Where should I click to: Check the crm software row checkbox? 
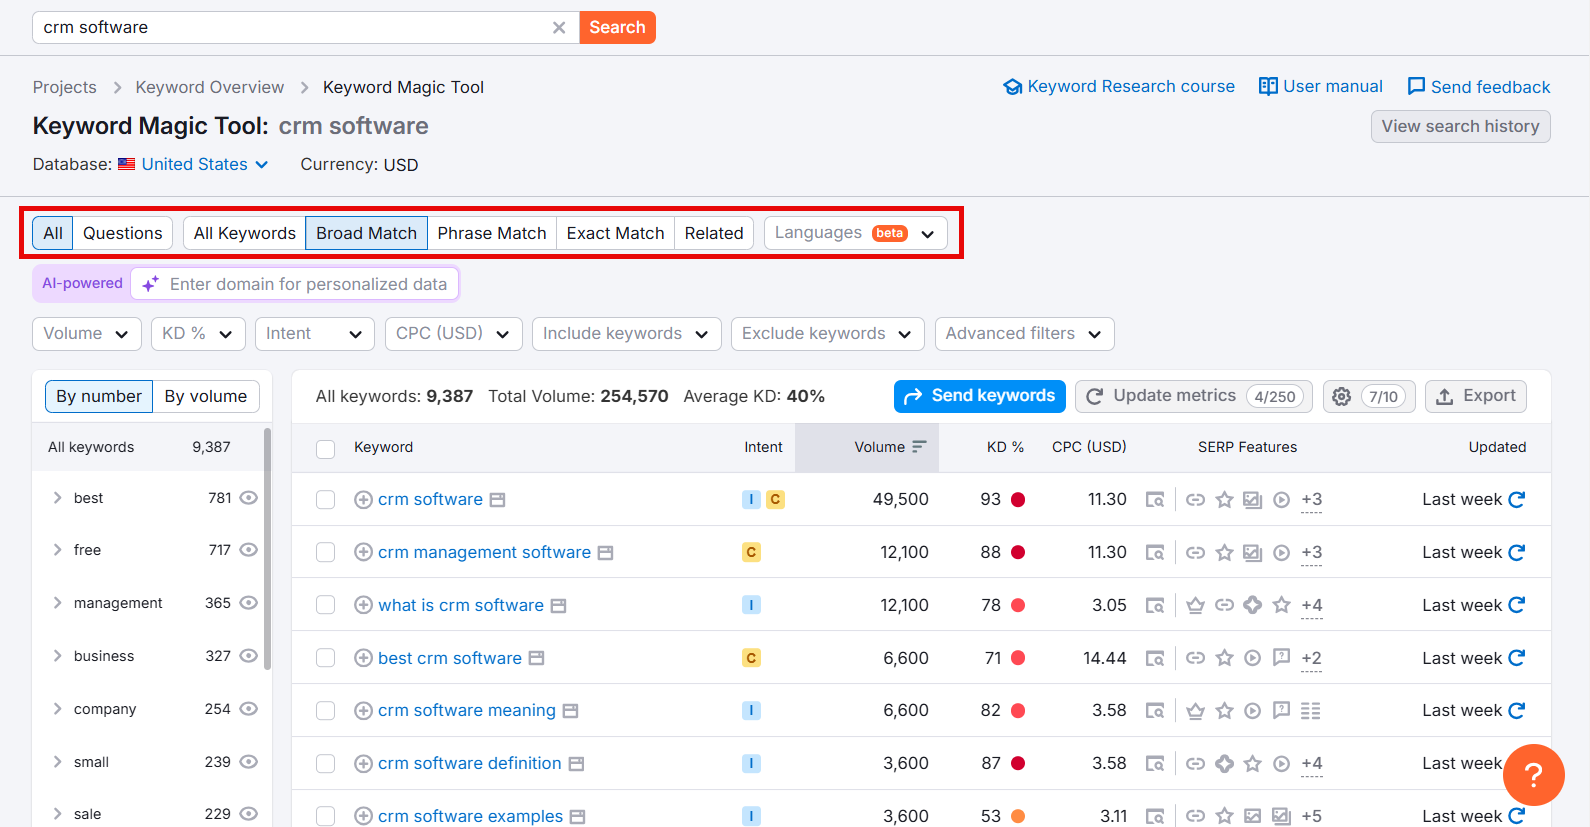click(325, 500)
